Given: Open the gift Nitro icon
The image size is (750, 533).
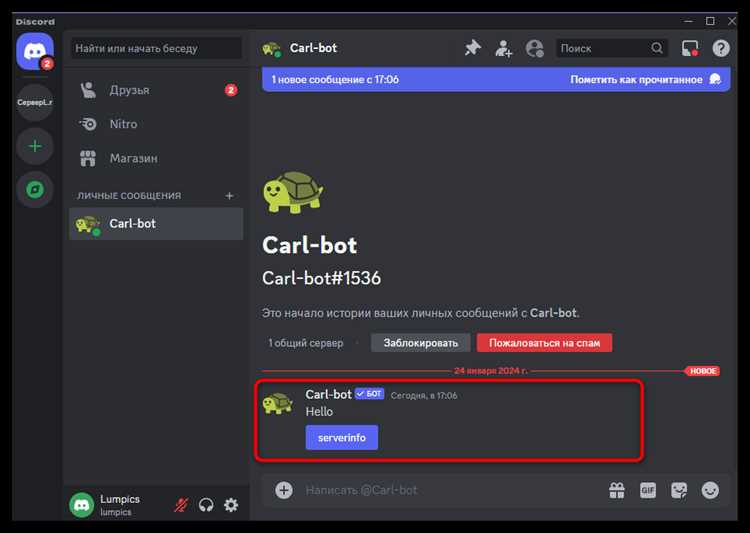Looking at the screenshot, I should click(617, 490).
